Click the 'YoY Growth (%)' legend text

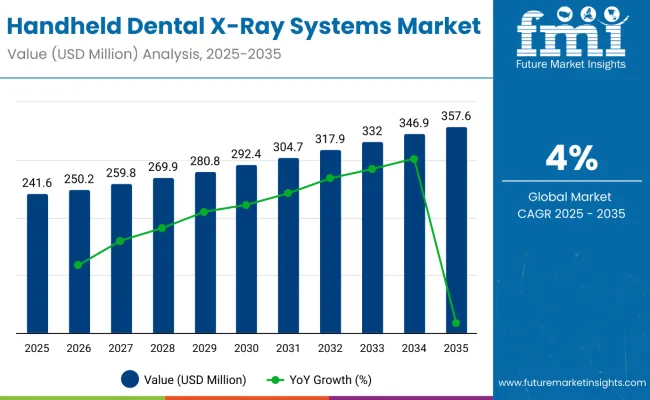330,380
